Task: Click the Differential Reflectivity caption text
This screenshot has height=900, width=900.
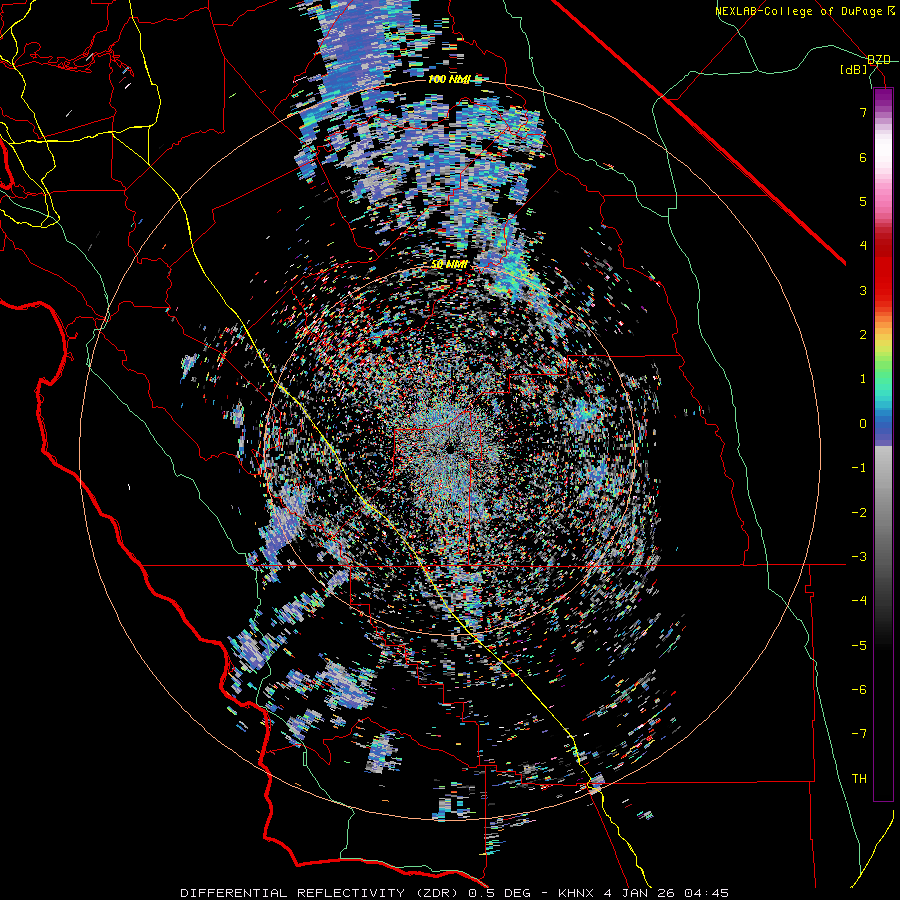Action: [x=454, y=893]
